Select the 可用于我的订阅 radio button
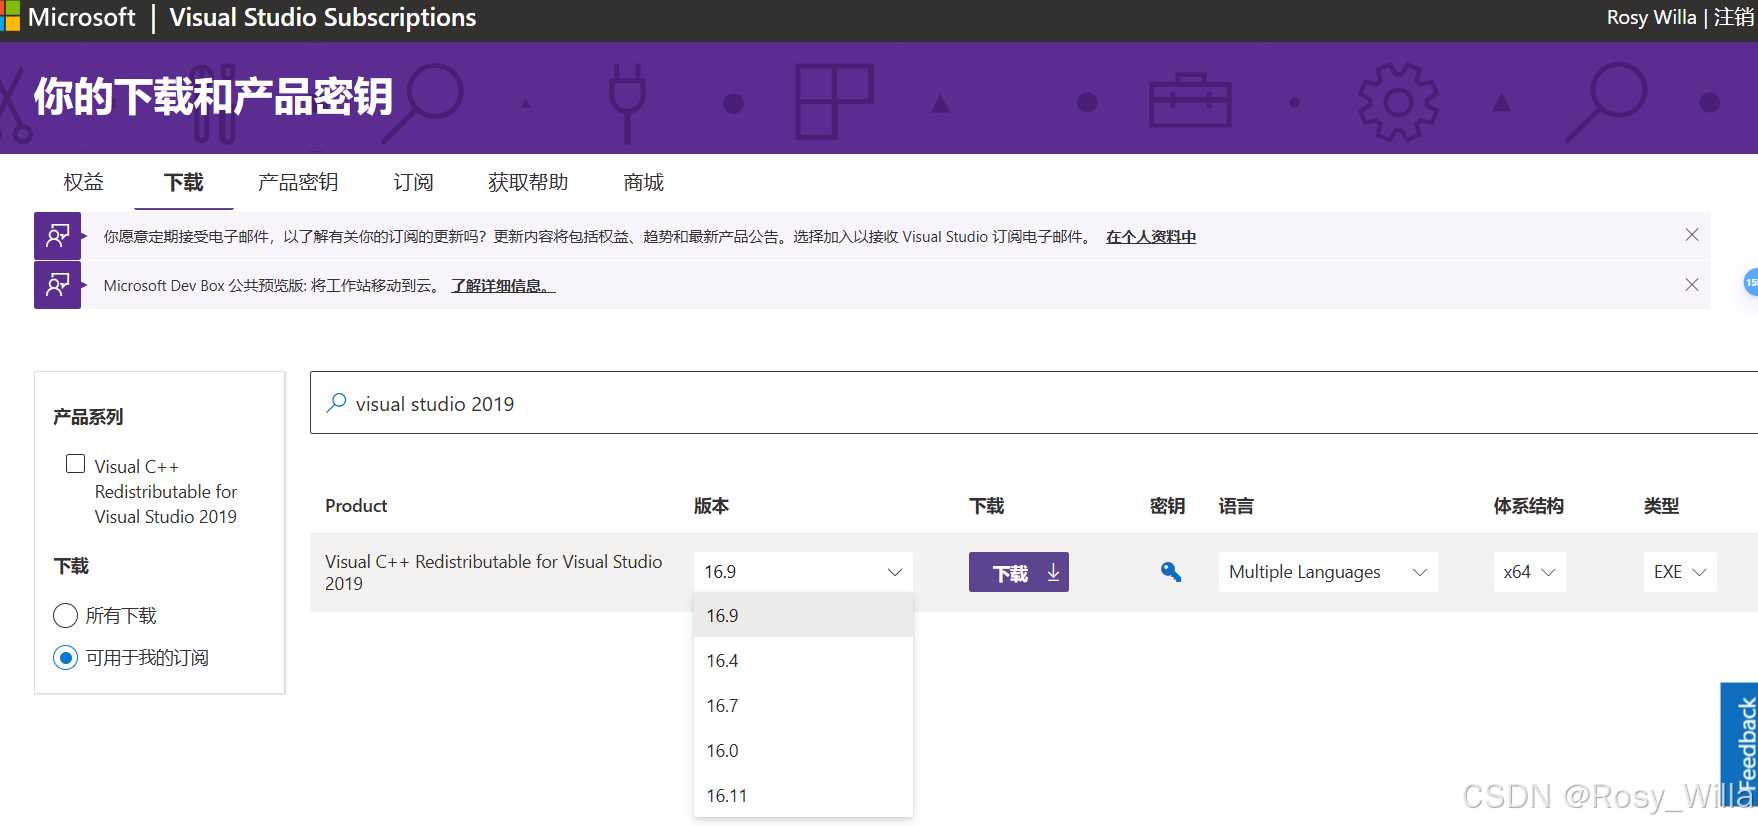 (x=65, y=657)
